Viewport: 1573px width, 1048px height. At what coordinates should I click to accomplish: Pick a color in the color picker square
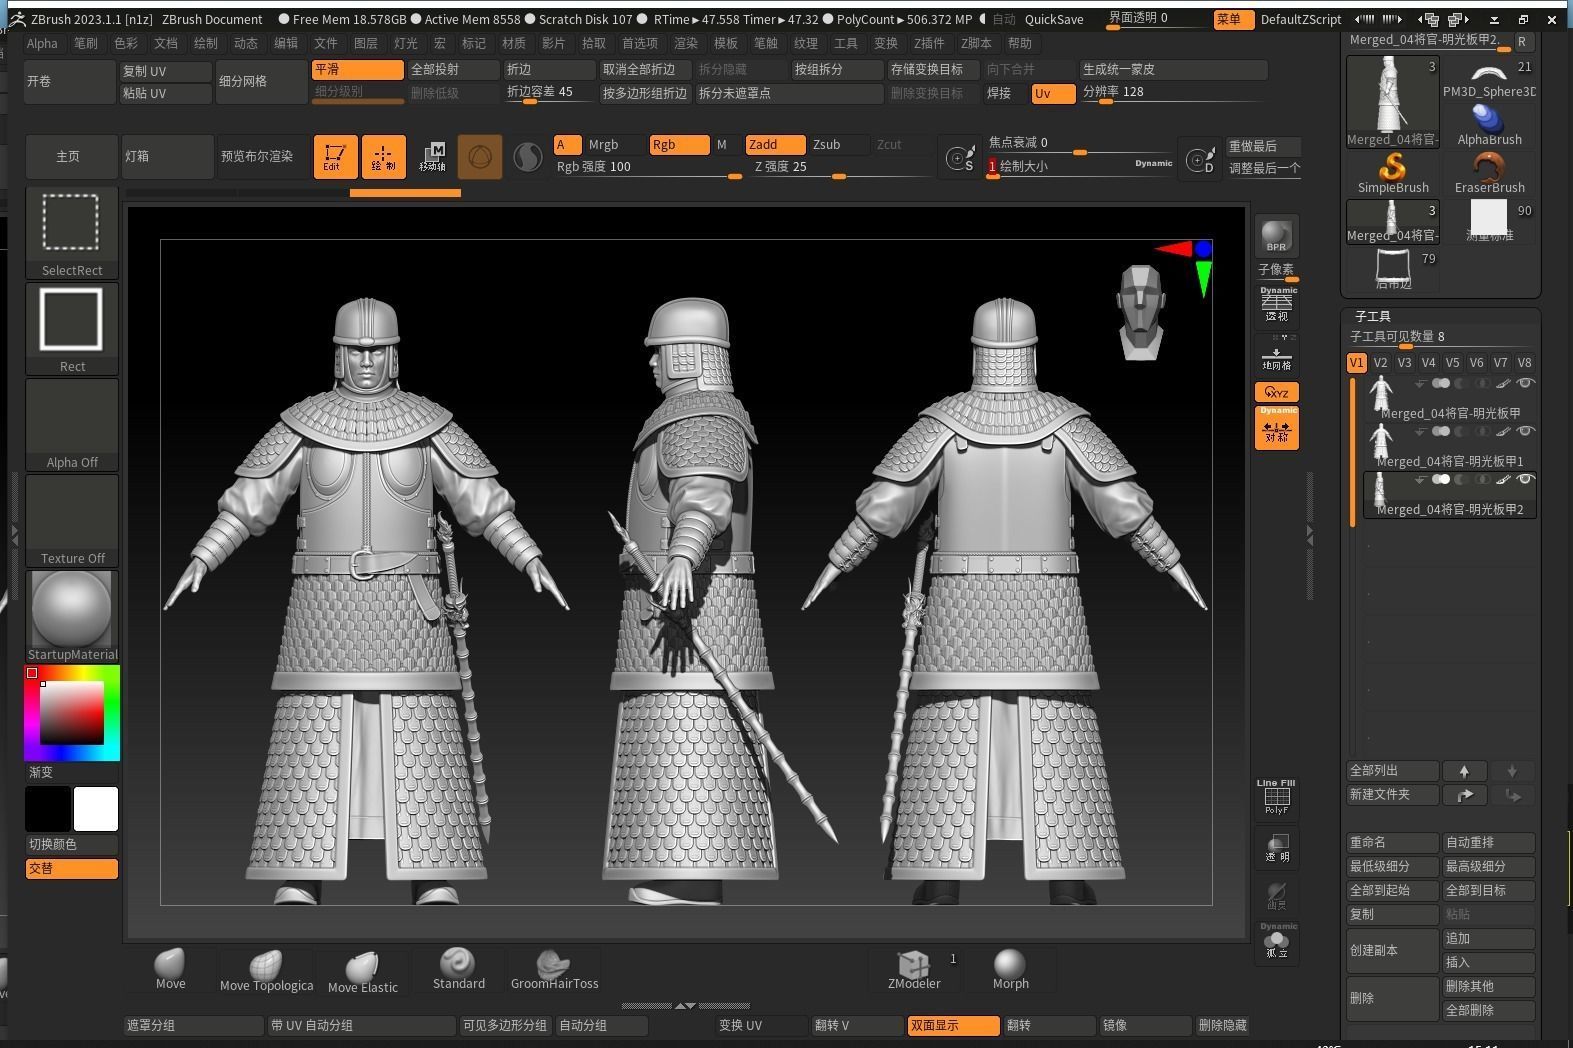click(71, 712)
